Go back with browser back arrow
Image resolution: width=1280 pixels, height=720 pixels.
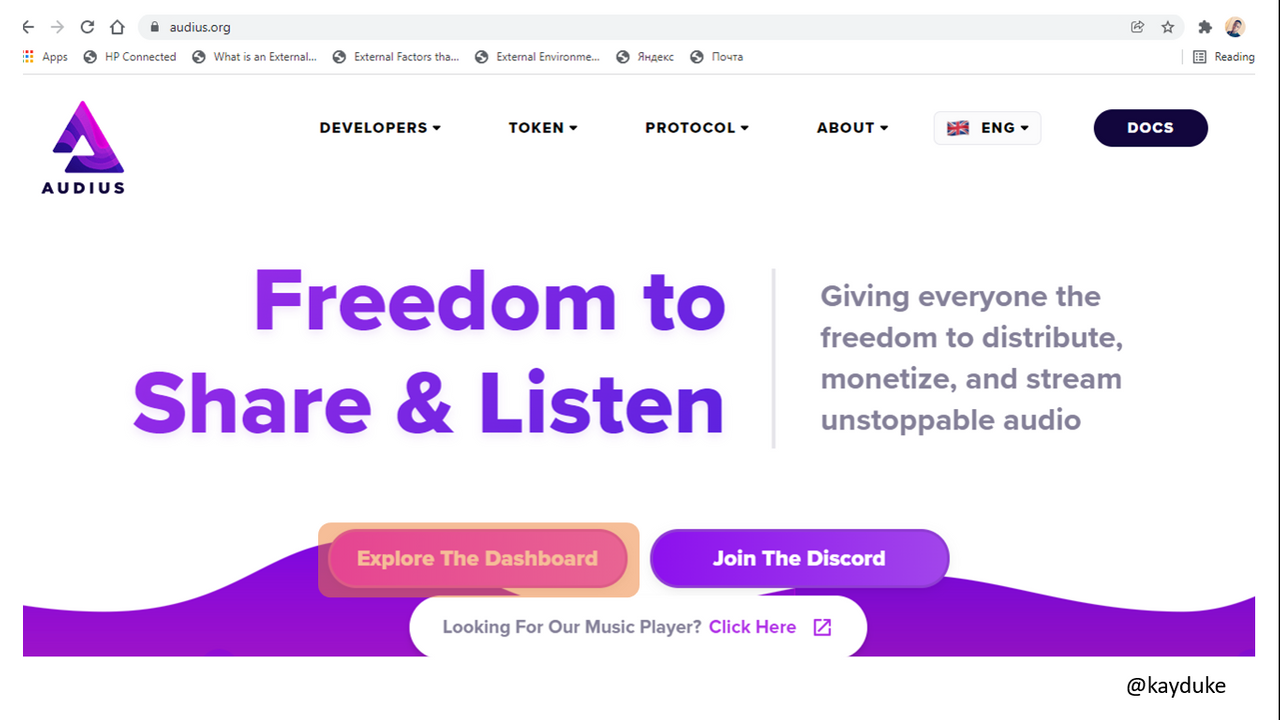[x=28, y=27]
